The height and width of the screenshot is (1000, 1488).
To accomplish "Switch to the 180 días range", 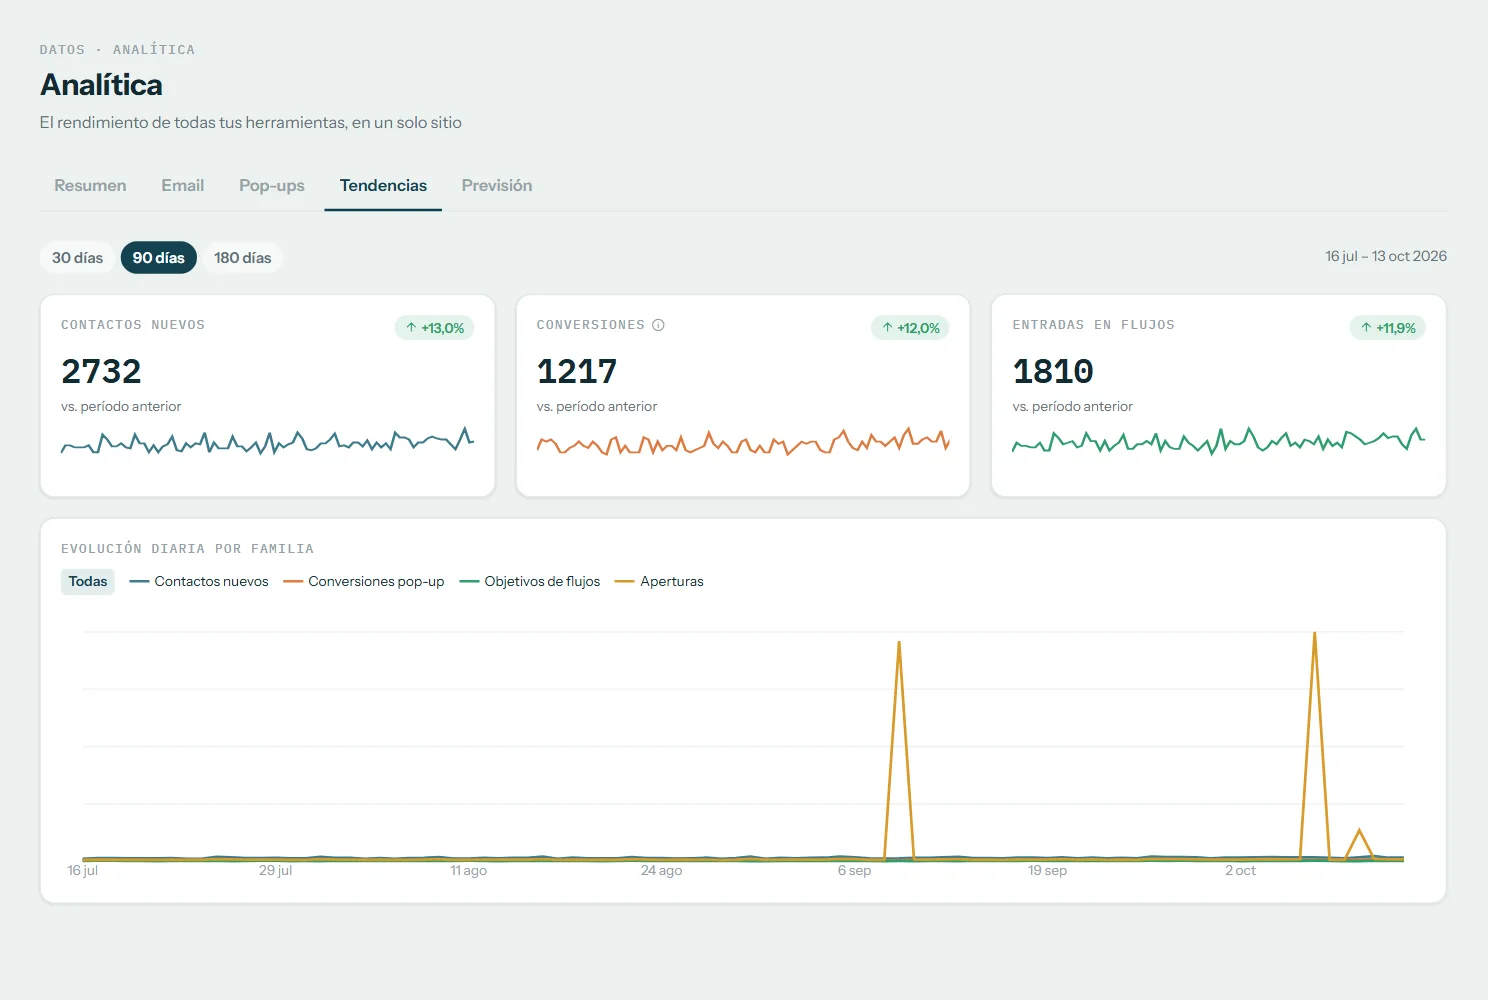I will [x=243, y=258].
